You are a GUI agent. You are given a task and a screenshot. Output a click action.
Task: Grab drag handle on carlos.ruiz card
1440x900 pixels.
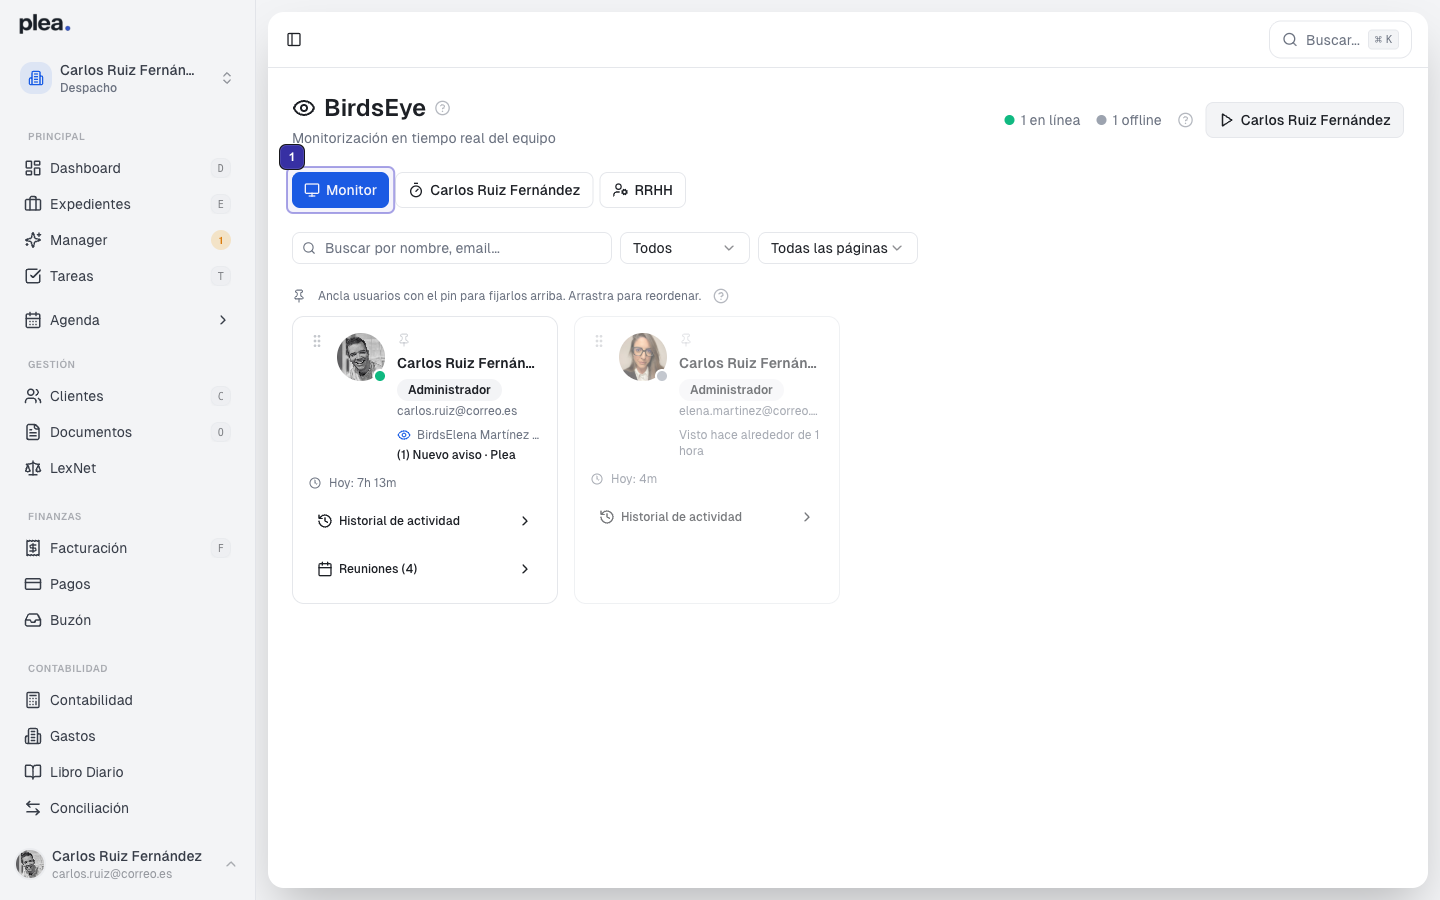coord(317,341)
